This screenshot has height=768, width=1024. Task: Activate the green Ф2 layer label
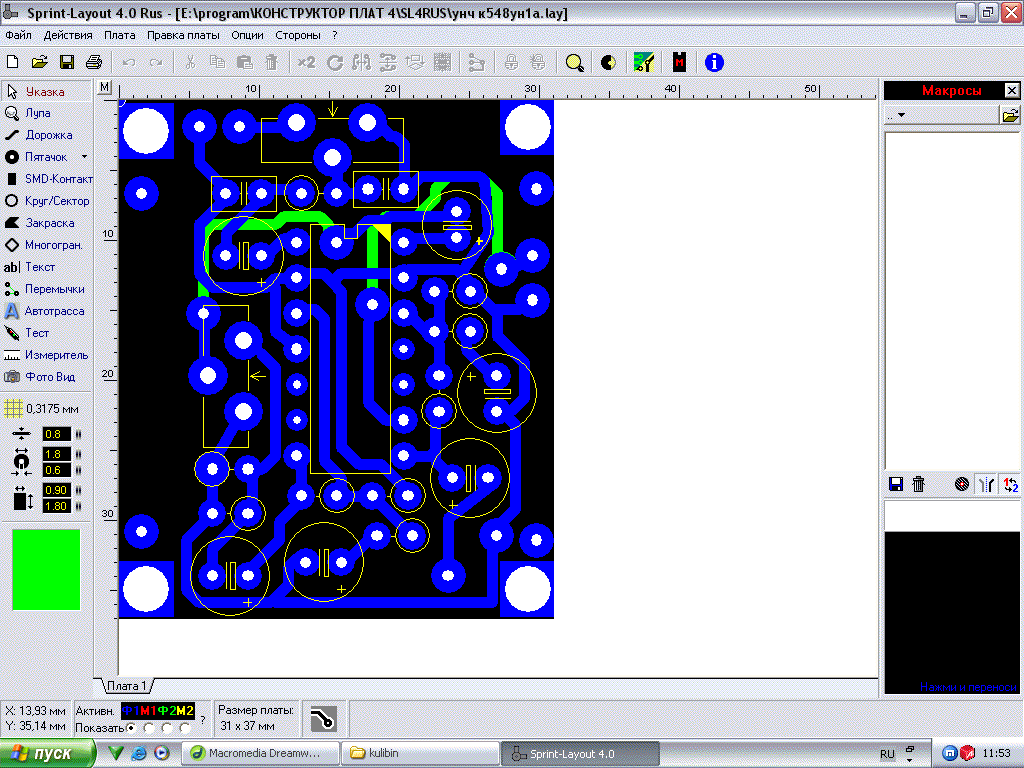click(x=167, y=711)
